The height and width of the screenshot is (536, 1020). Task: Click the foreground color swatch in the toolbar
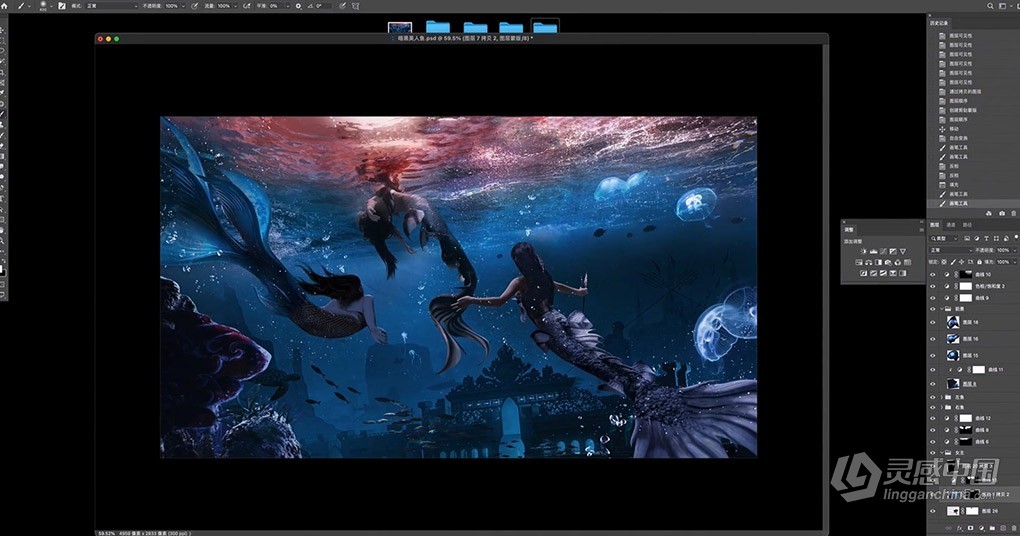click(x=3, y=268)
